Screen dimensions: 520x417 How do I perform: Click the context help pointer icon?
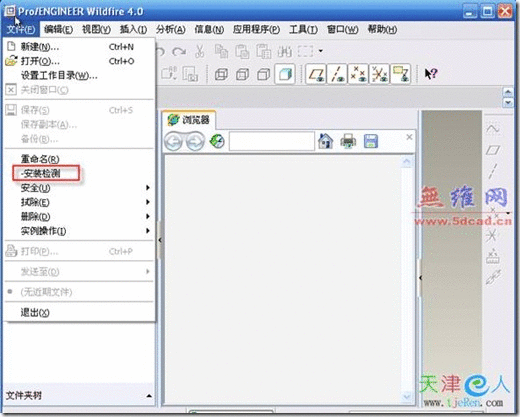431,74
